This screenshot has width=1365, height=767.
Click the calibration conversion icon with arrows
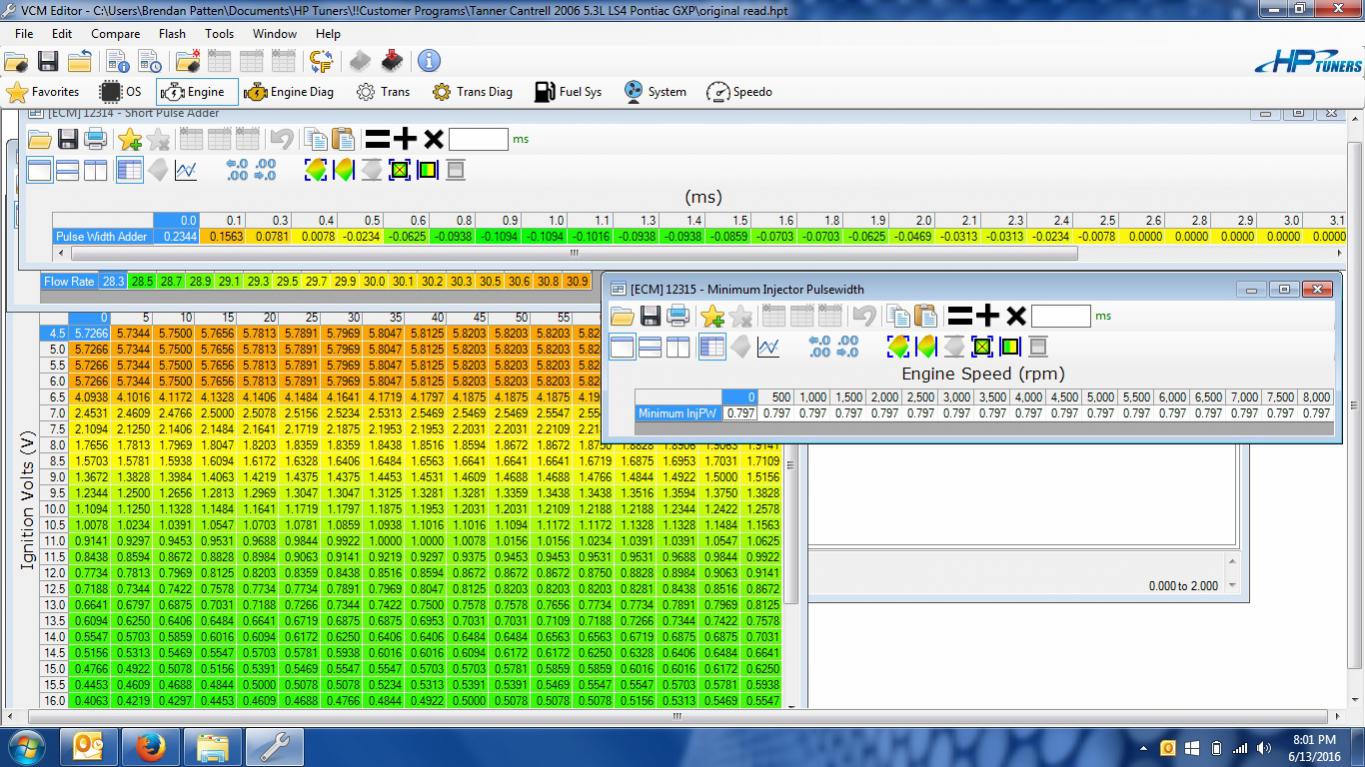pyautogui.click(x=321, y=61)
